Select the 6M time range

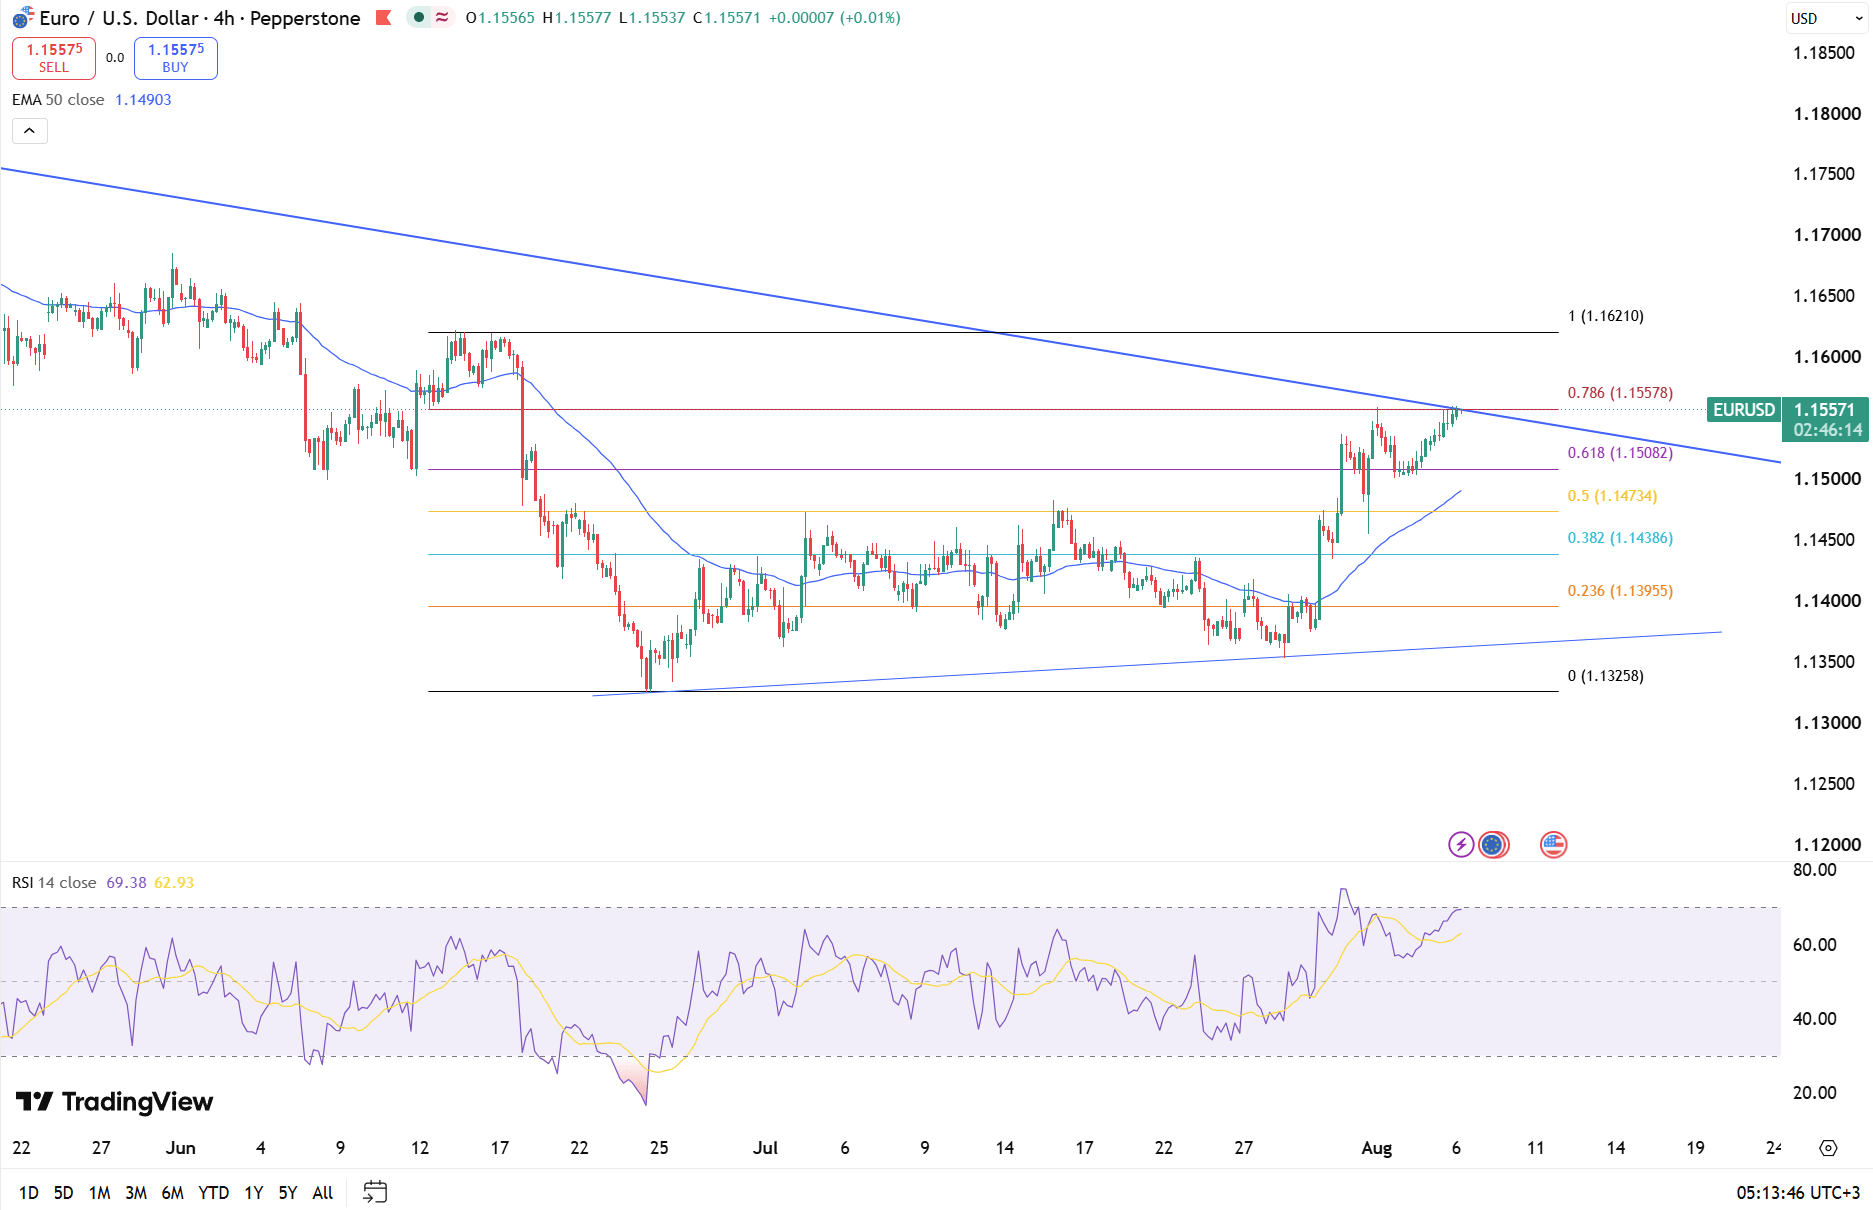pos(172,1192)
